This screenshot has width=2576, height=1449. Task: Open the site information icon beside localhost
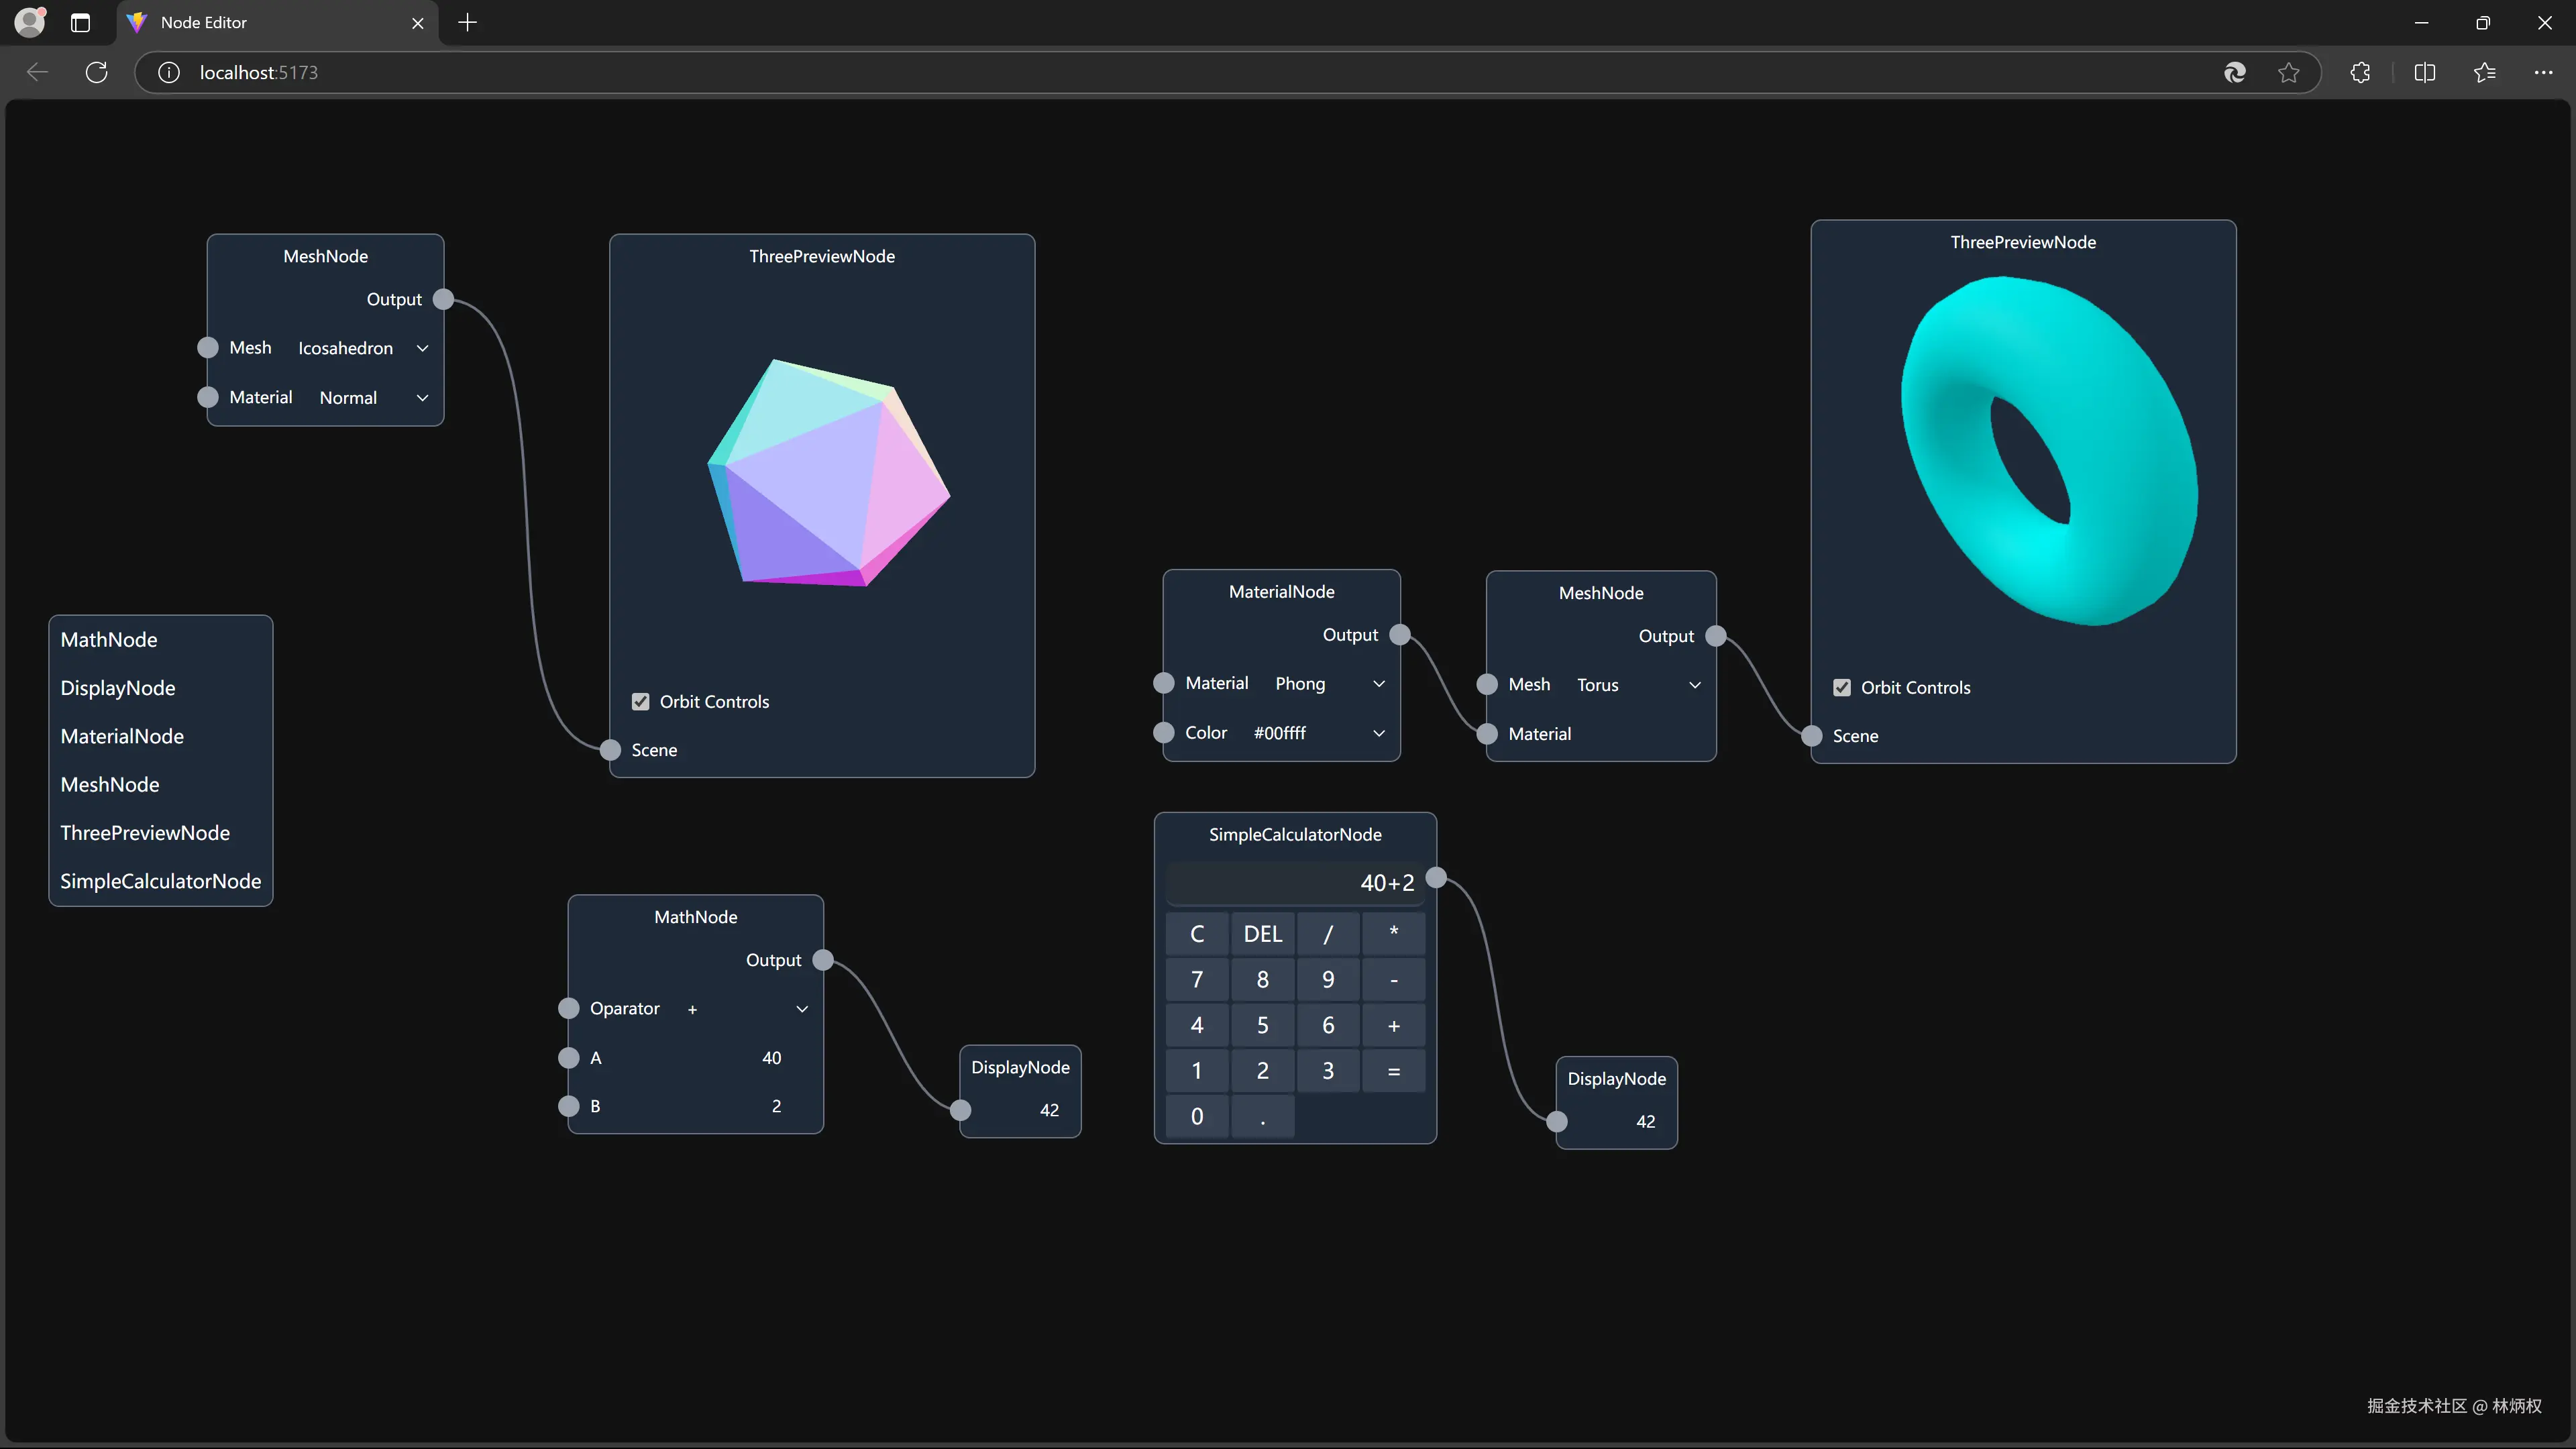click(x=169, y=72)
